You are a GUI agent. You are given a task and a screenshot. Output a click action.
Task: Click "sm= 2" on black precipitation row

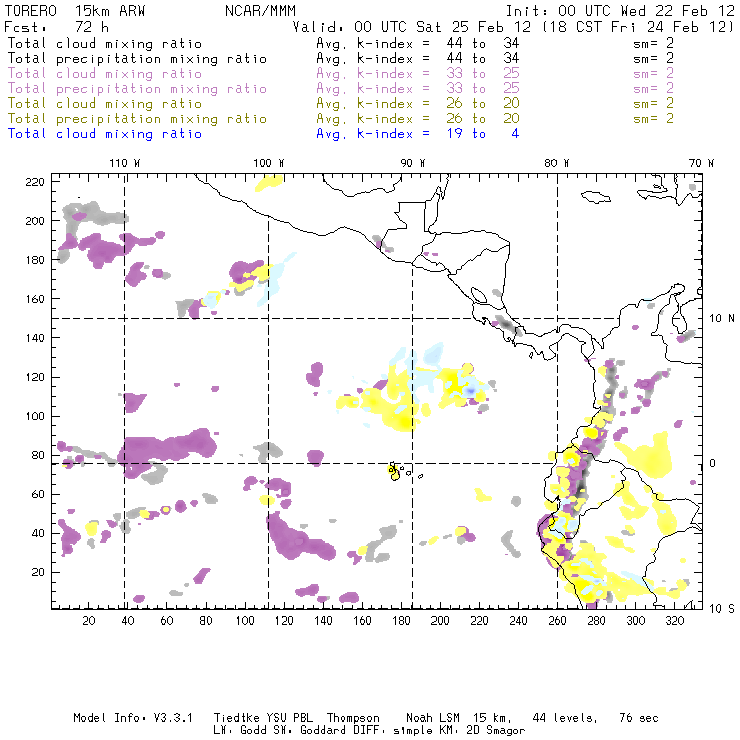(654, 59)
